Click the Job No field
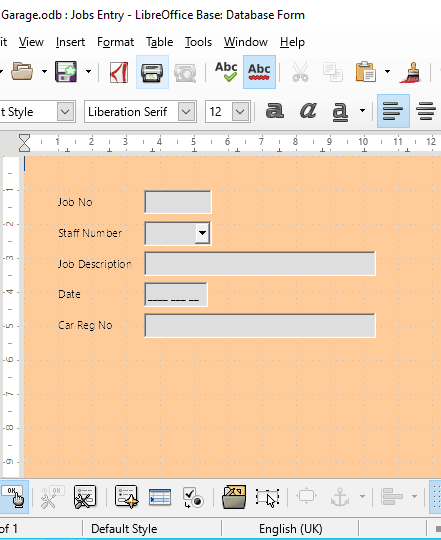Image resolution: width=441 pixels, height=540 pixels. [178, 202]
